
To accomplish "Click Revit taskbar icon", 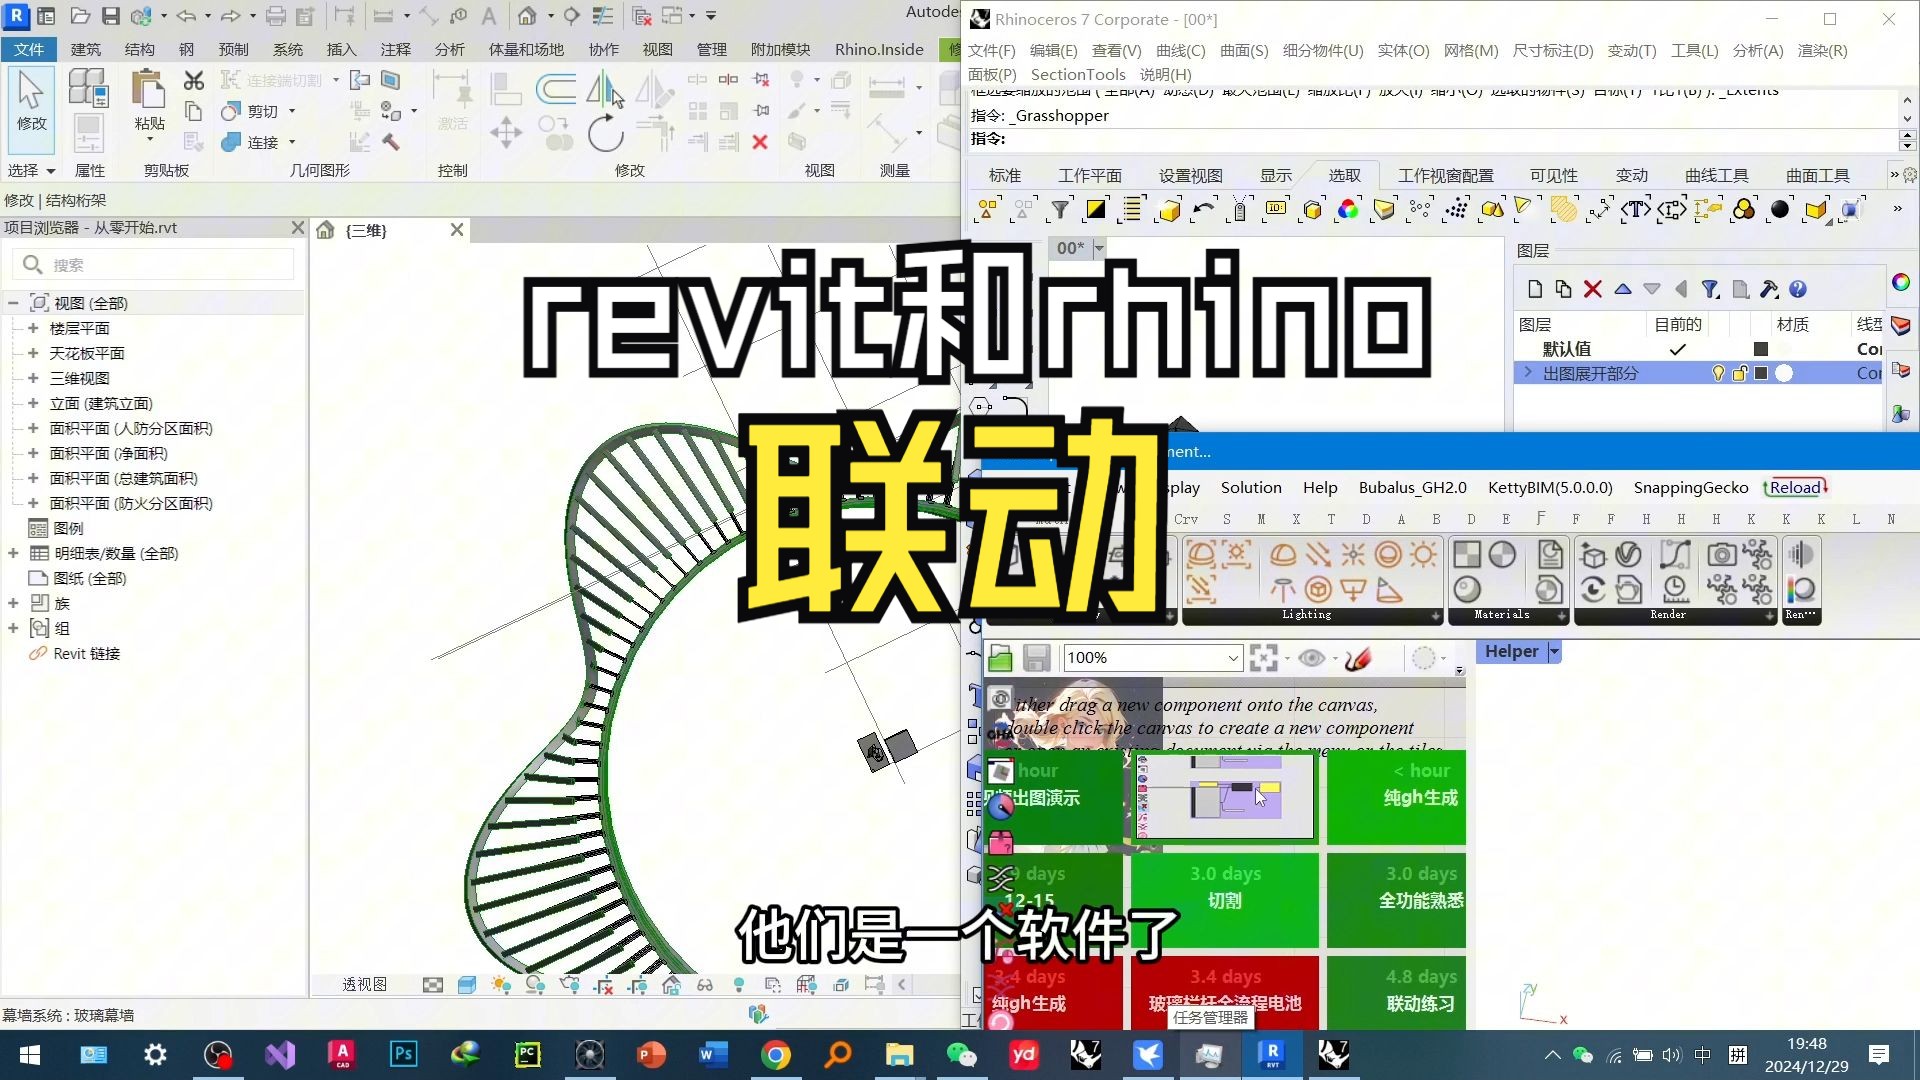I will coord(1271,1054).
